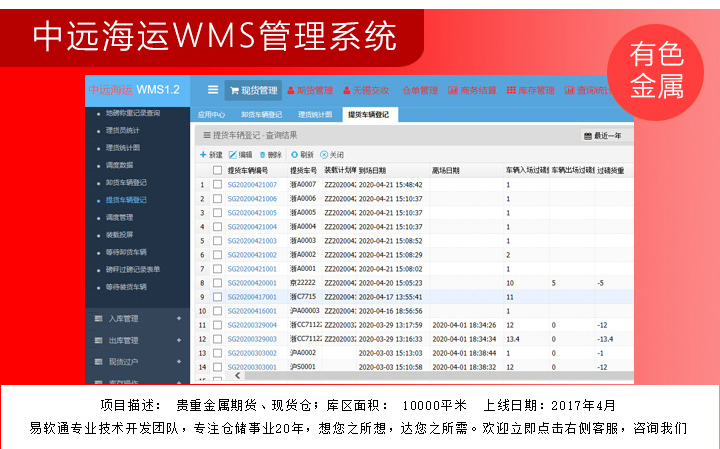Open 地磅称重记录查询 in the sidebar
720x449 pixels.
[133, 113]
